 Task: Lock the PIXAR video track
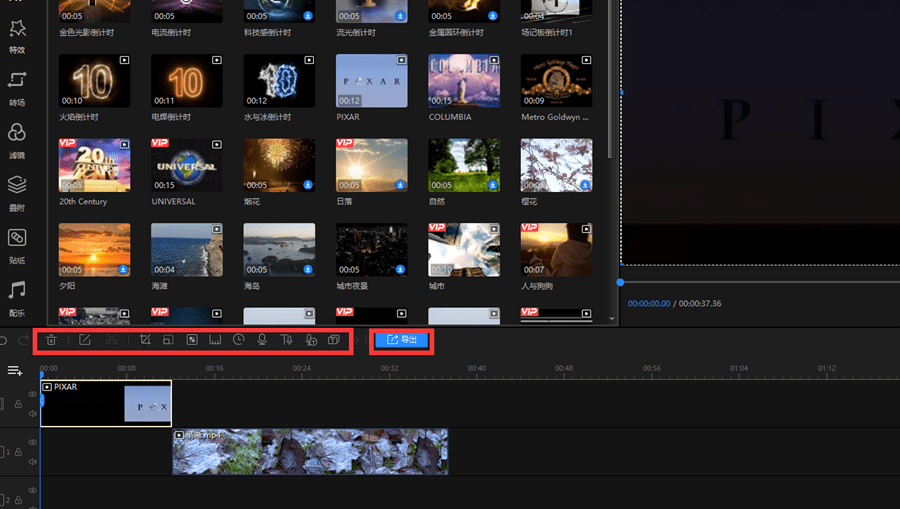(x=18, y=404)
